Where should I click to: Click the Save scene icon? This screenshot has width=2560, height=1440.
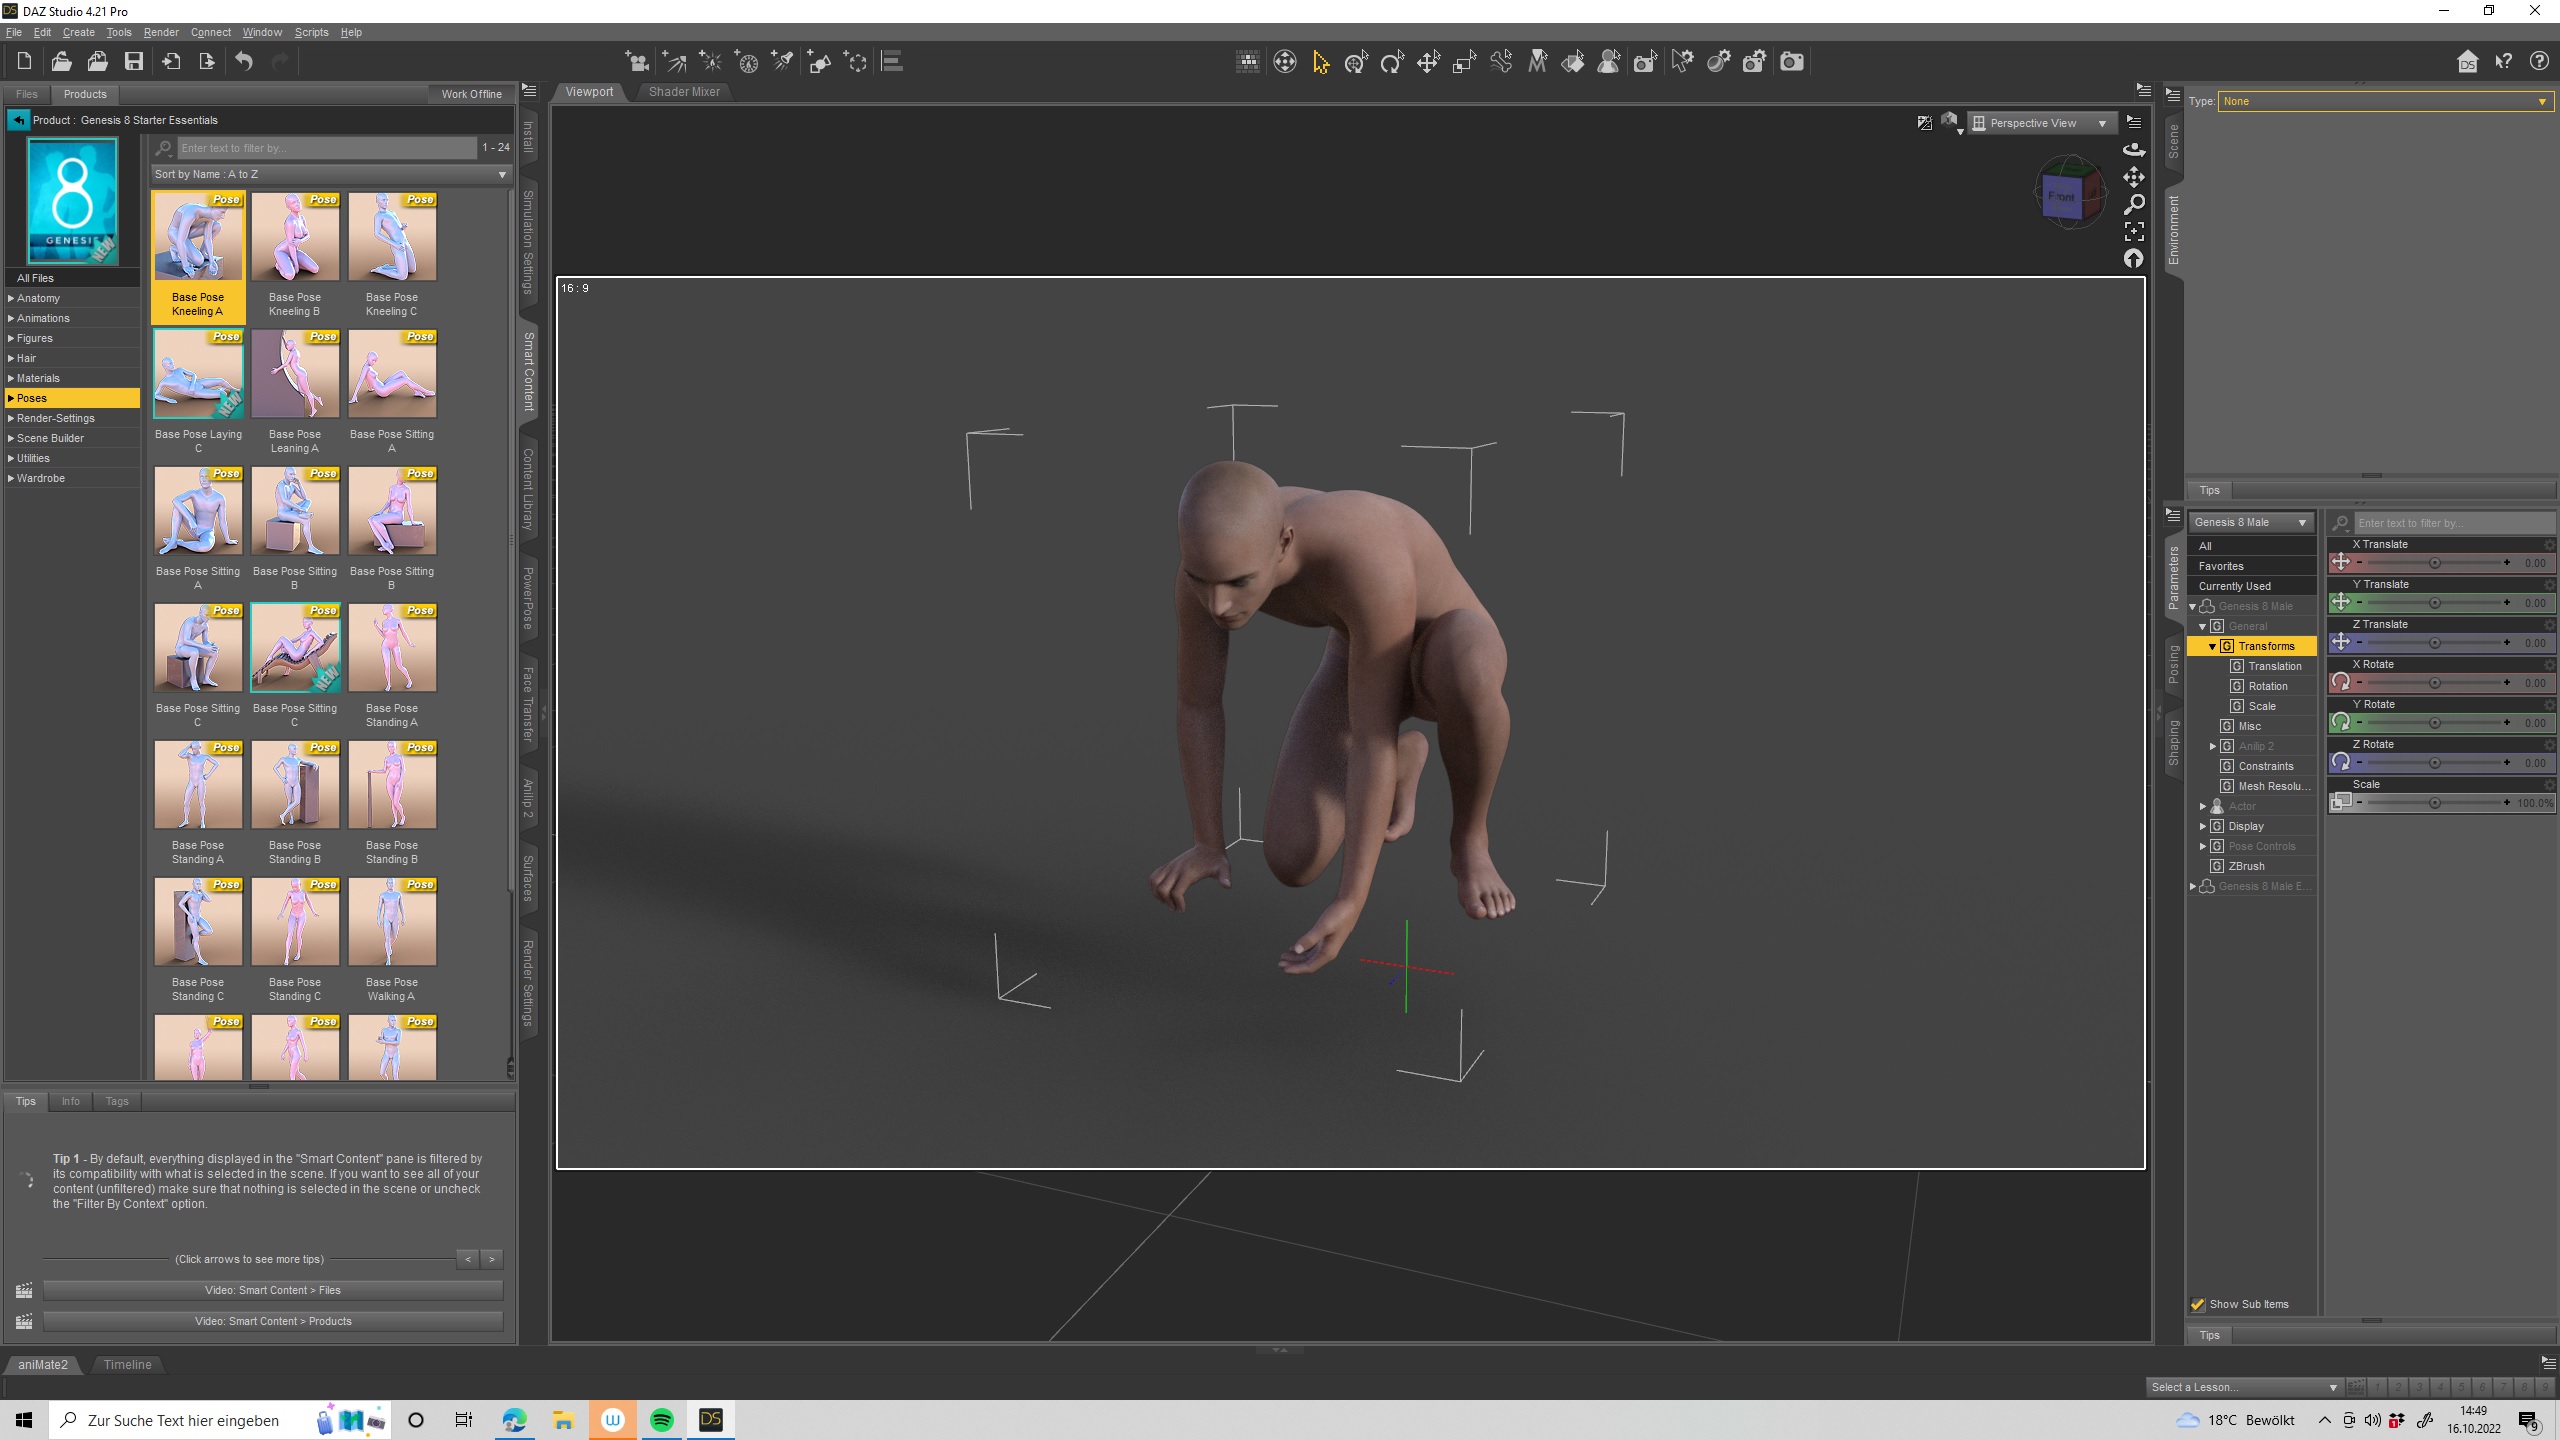click(133, 62)
